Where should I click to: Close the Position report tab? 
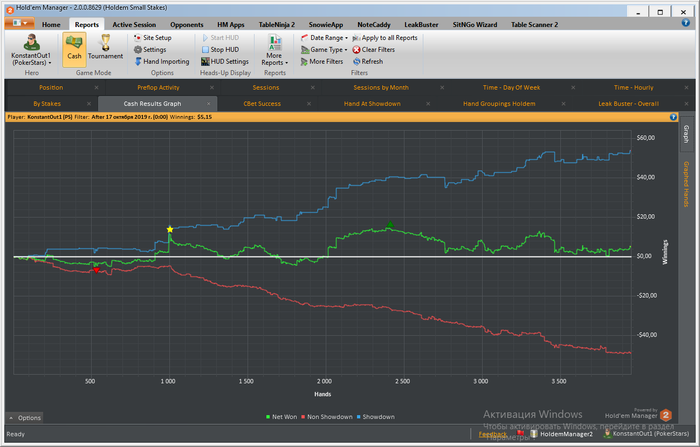(x=96, y=88)
